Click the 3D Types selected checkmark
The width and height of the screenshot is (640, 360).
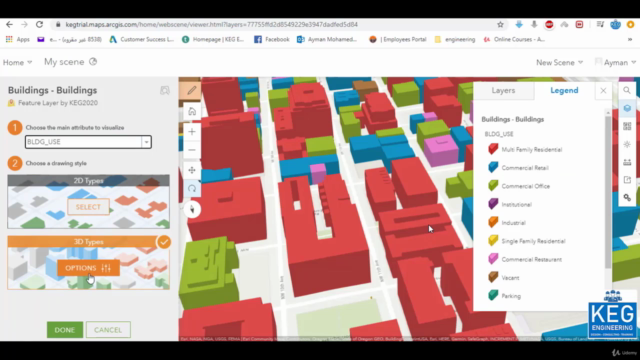164,242
